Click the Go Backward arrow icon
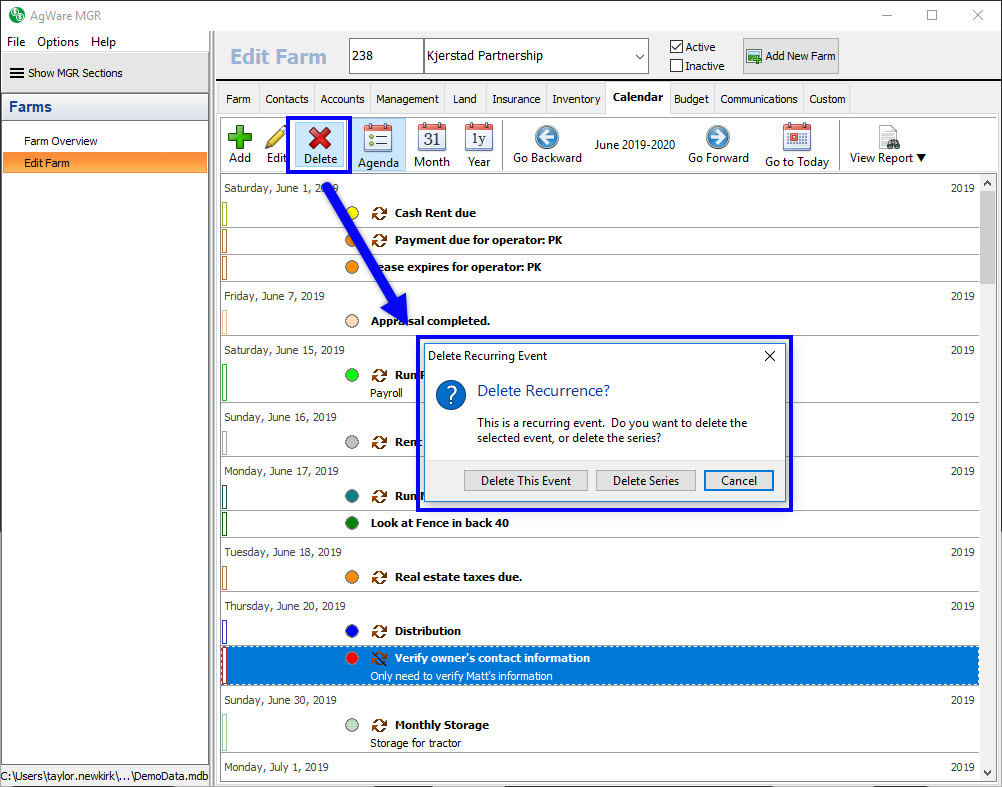1002x787 pixels. tap(546, 138)
